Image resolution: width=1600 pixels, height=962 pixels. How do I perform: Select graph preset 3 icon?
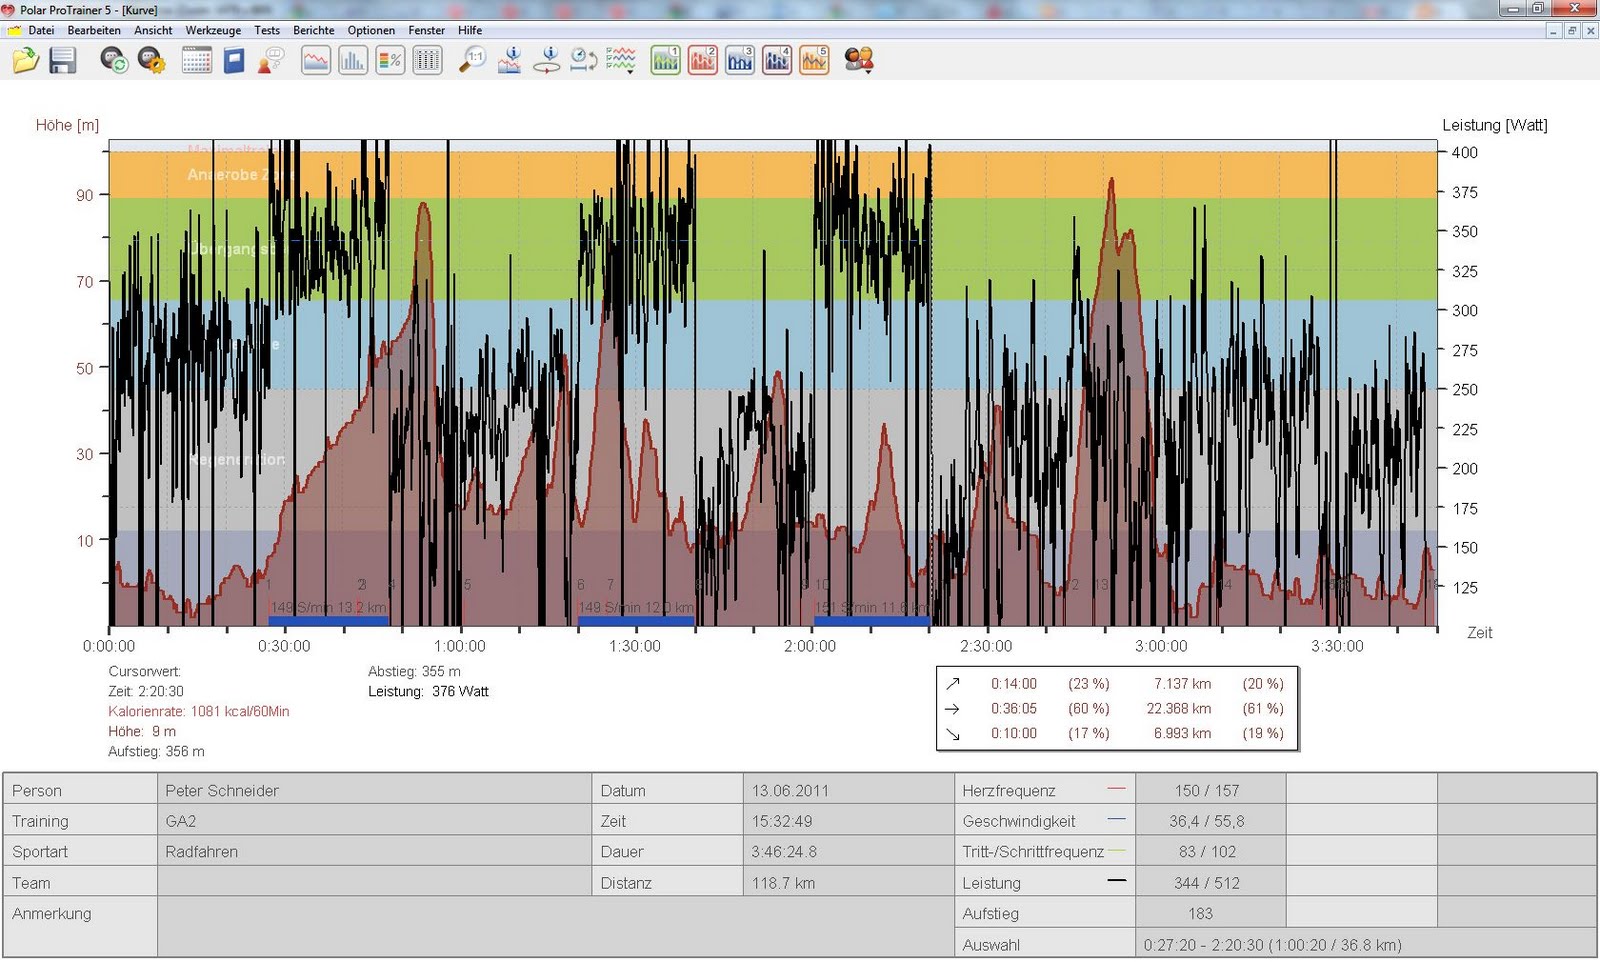click(x=740, y=61)
